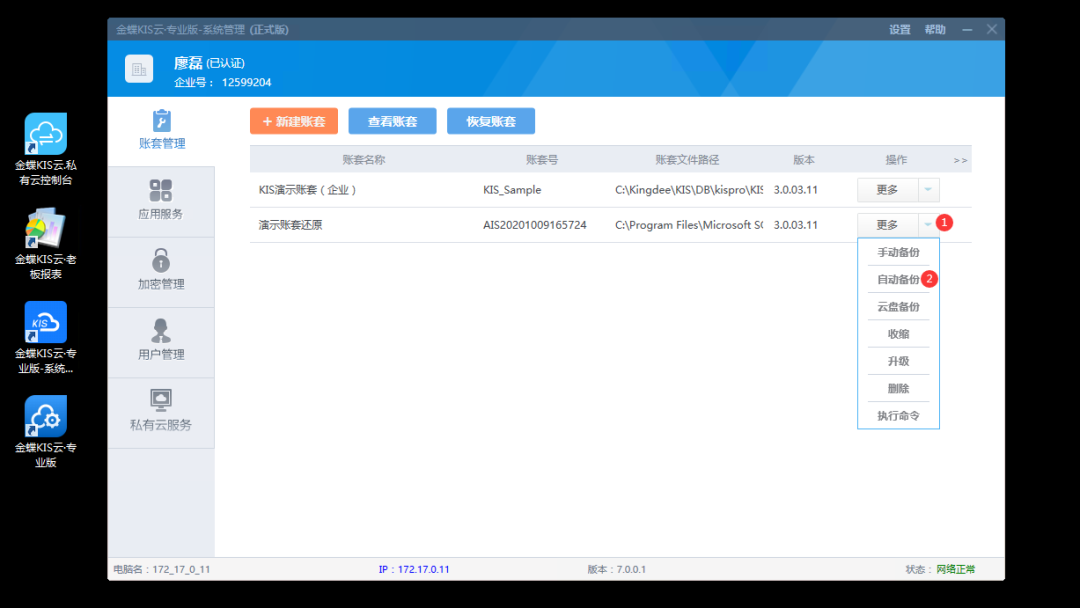The width and height of the screenshot is (1080, 608).
Task: Click 更多 button for 演示账套还原 row
Action: [x=887, y=225]
